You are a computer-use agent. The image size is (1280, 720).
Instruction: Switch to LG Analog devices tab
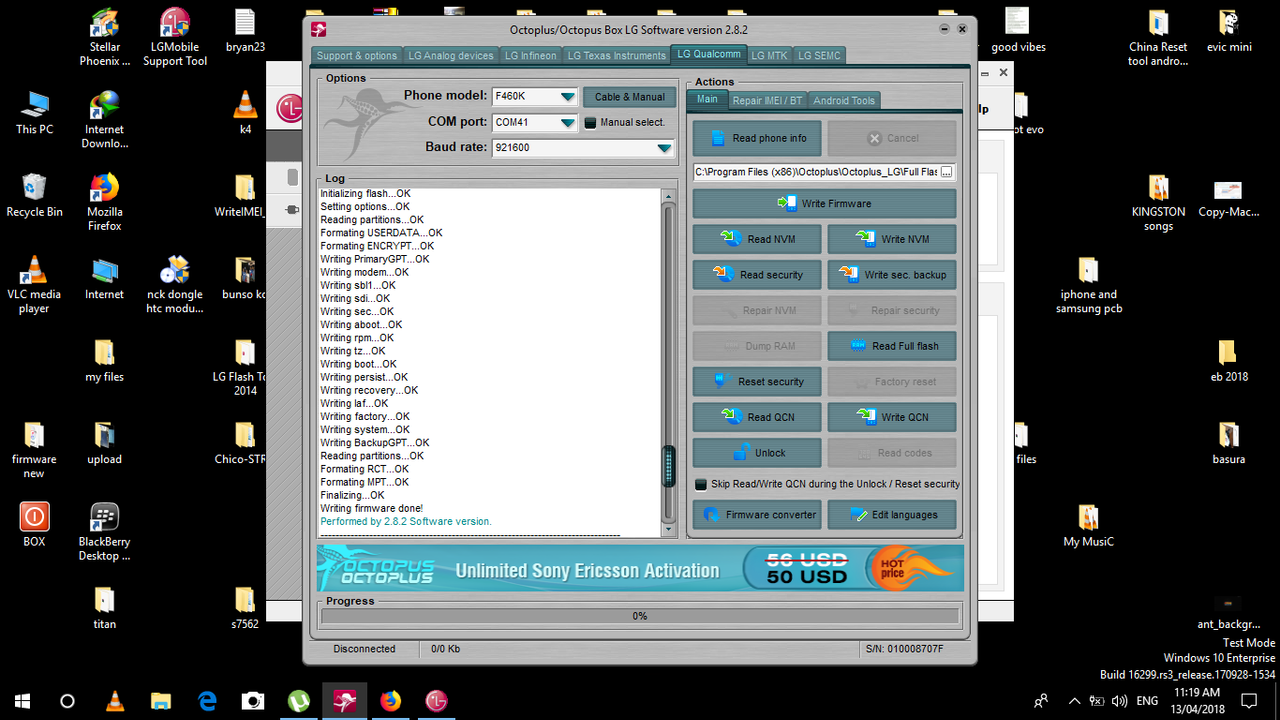pyautogui.click(x=451, y=56)
